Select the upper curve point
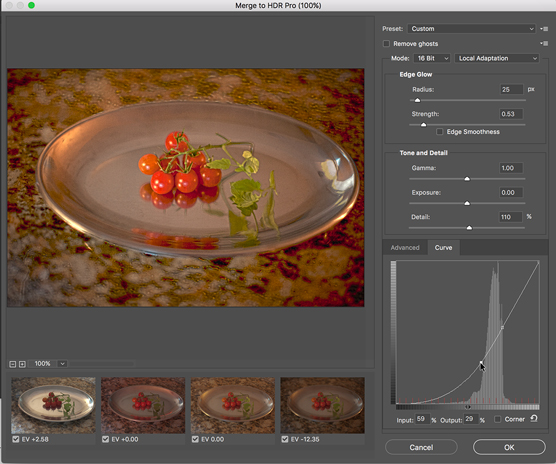The width and height of the screenshot is (556, 464). (502, 328)
